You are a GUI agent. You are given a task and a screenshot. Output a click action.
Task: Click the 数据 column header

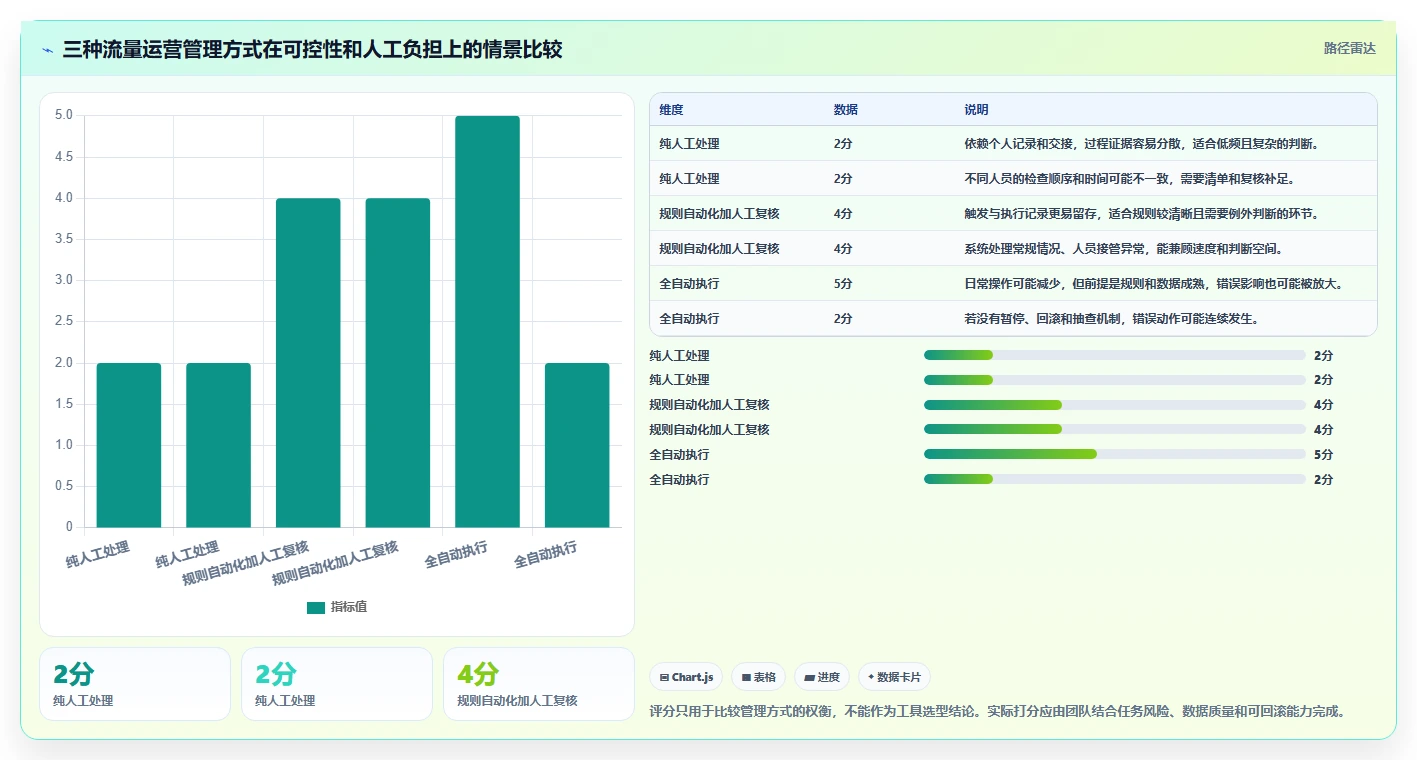846,110
